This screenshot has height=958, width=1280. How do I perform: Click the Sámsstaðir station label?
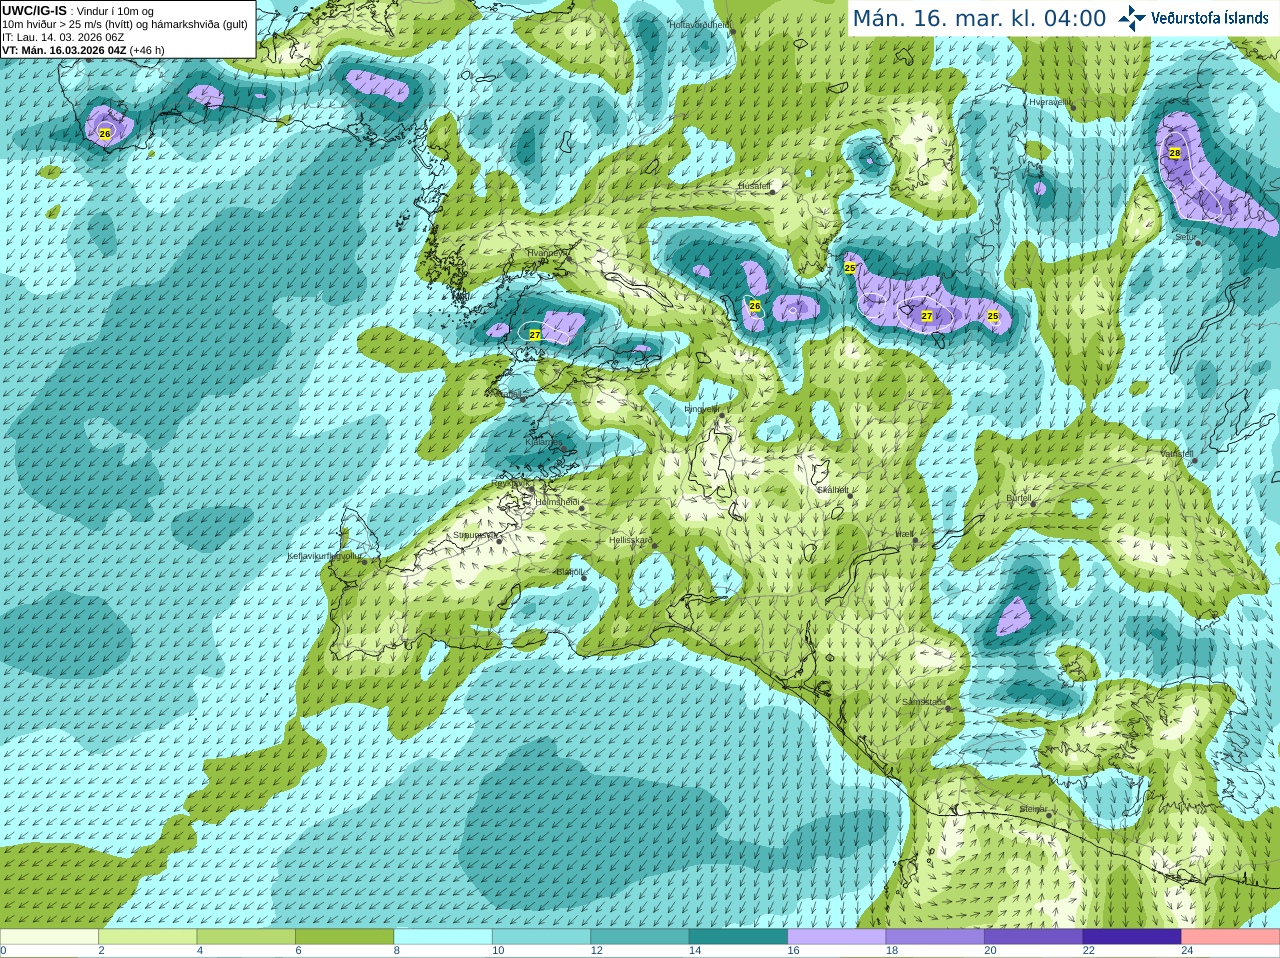pyautogui.click(x=923, y=702)
